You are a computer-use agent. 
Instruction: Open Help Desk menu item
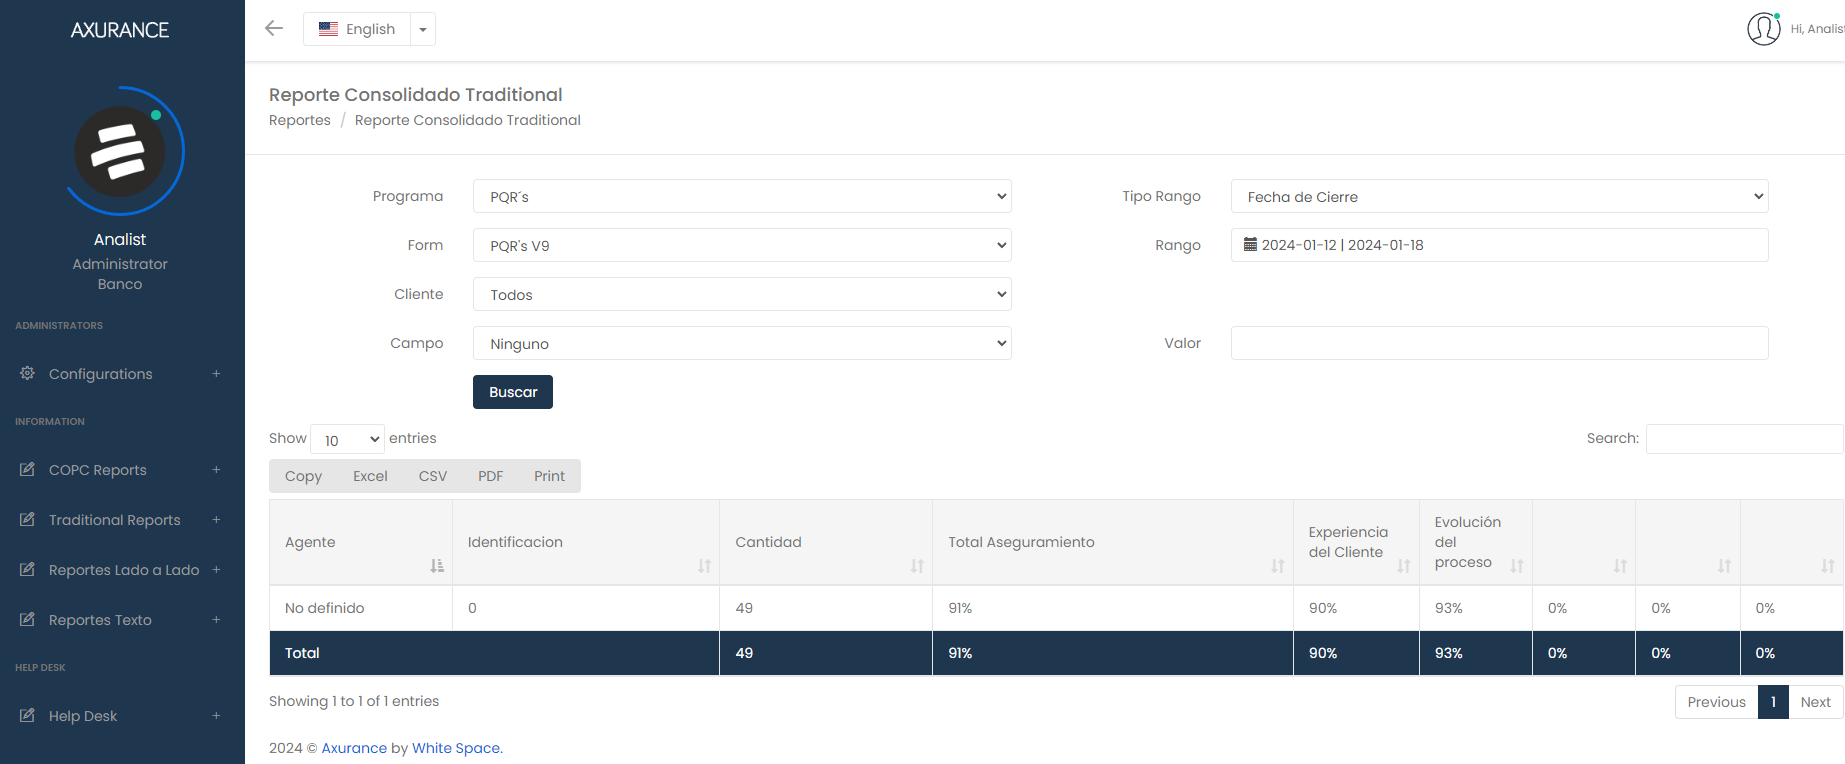click(83, 716)
